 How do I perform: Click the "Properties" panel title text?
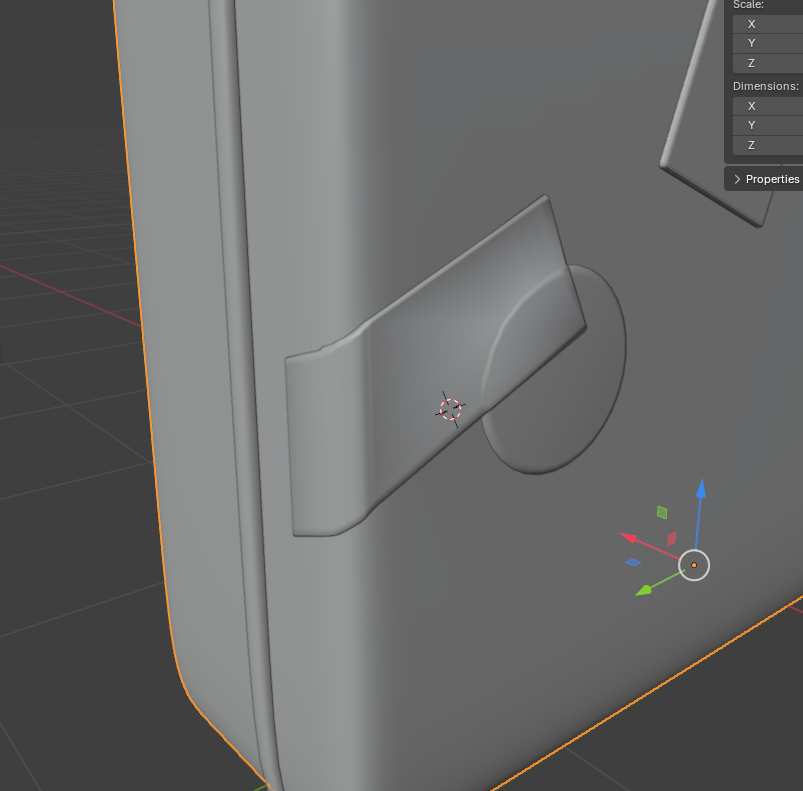[x=772, y=179]
